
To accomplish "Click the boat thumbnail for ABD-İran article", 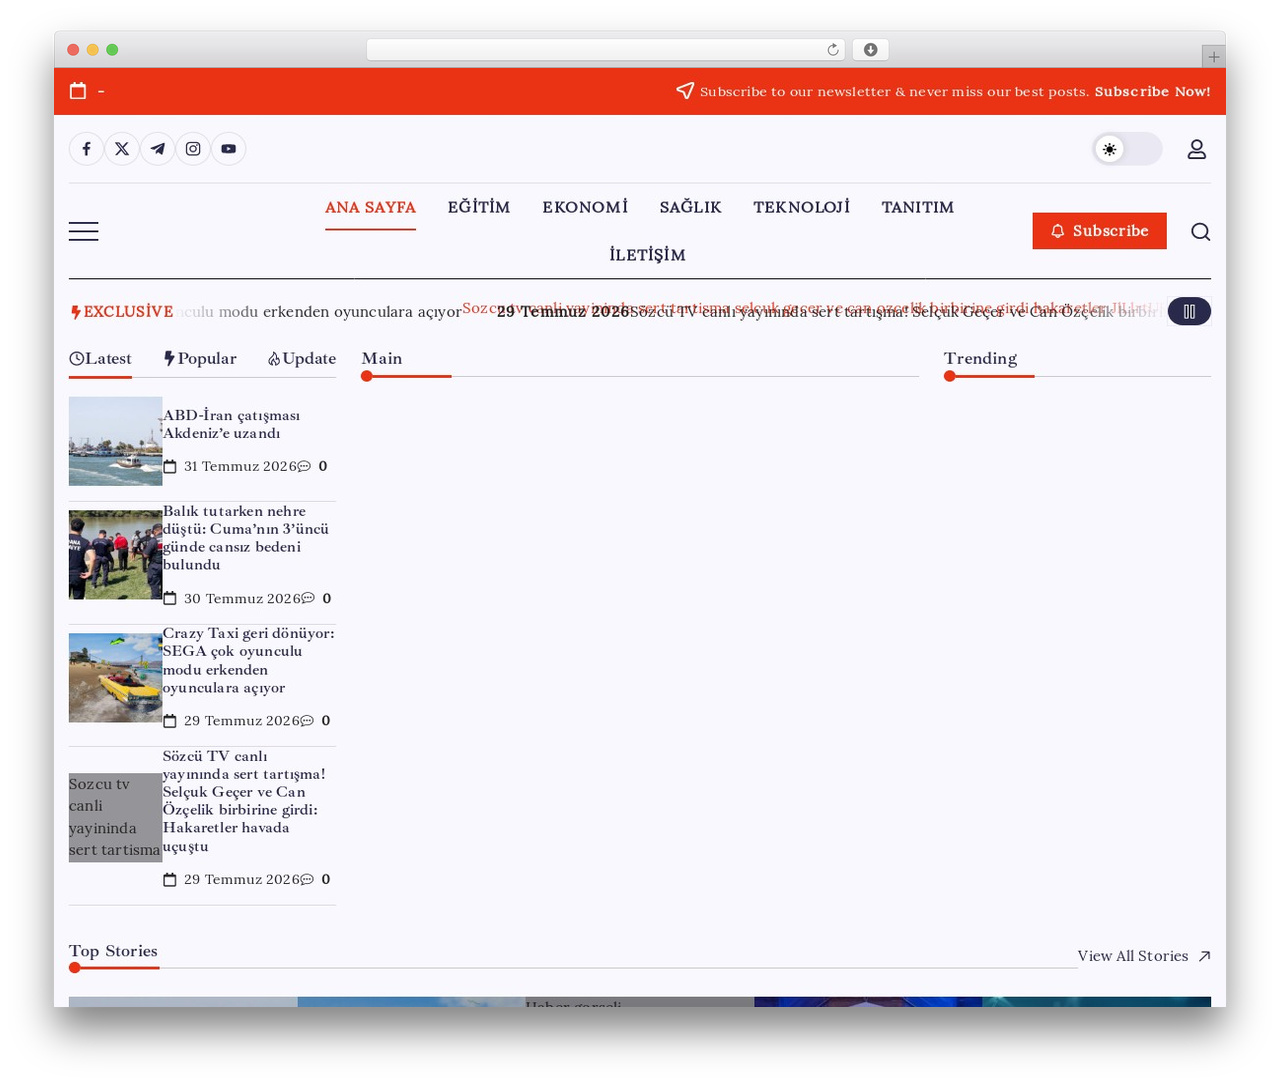I will (x=115, y=441).
